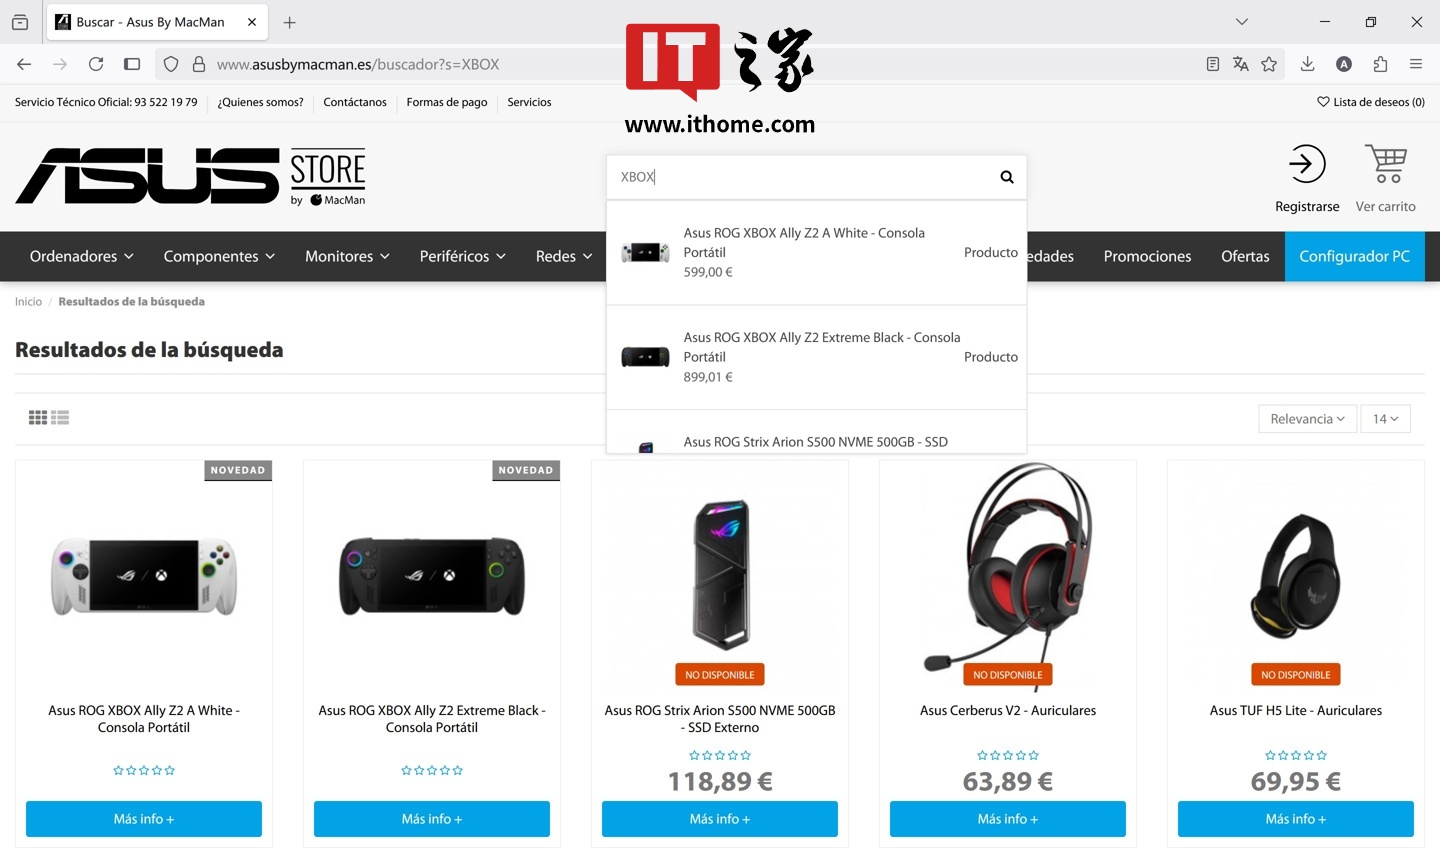Screen dimensions: 1440x852
Task: Bookmark this page with star icon
Action: 1269,64
